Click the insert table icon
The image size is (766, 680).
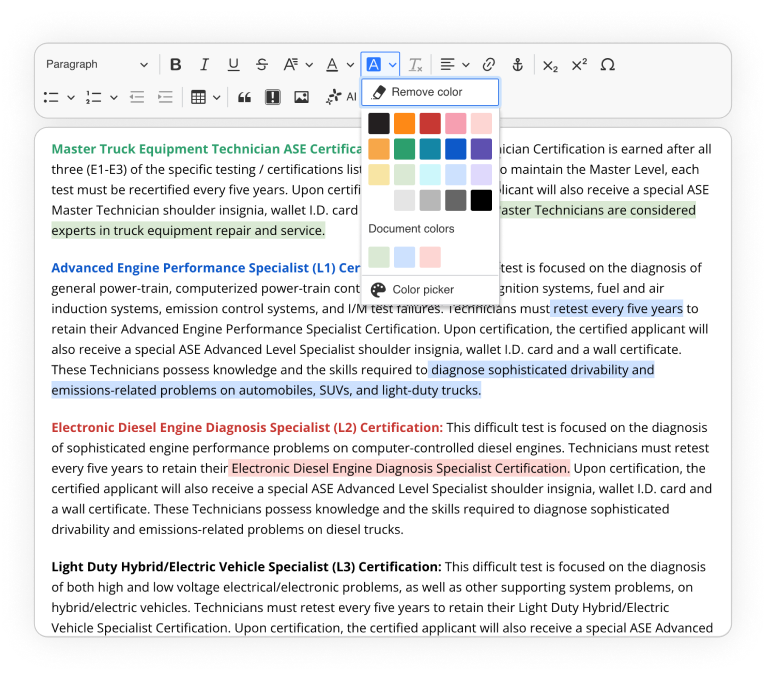pos(198,97)
